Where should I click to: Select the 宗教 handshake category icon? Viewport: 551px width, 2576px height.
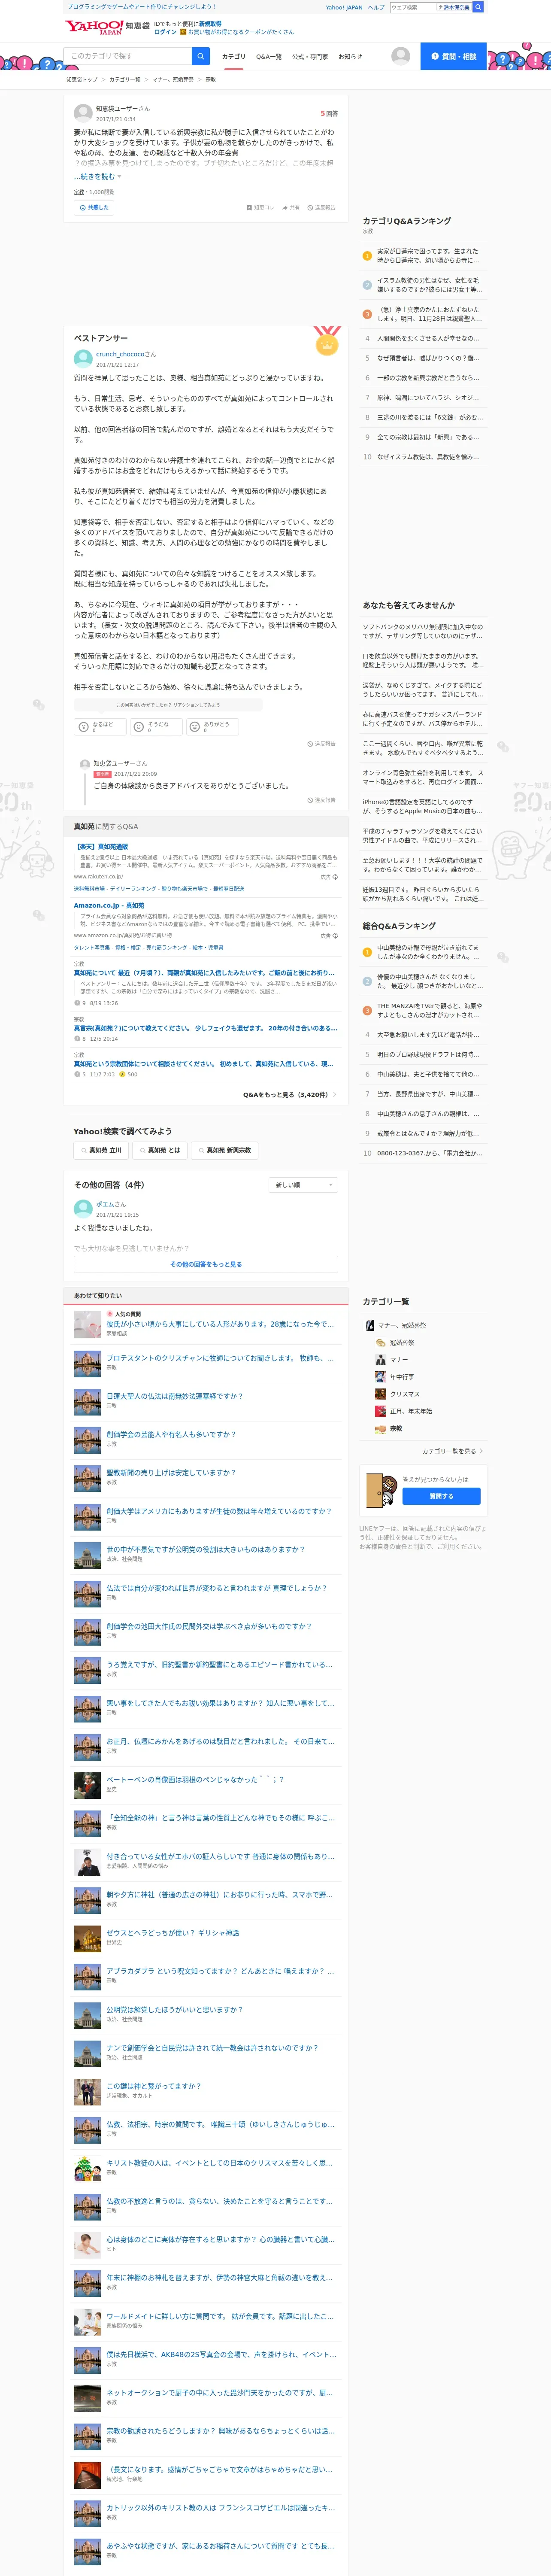click(x=380, y=1428)
